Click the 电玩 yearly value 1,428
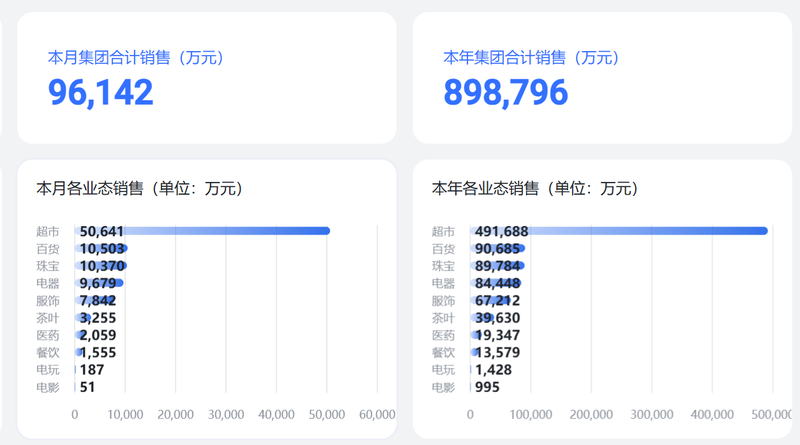The height and width of the screenshot is (445, 800). [x=493, y=370]
